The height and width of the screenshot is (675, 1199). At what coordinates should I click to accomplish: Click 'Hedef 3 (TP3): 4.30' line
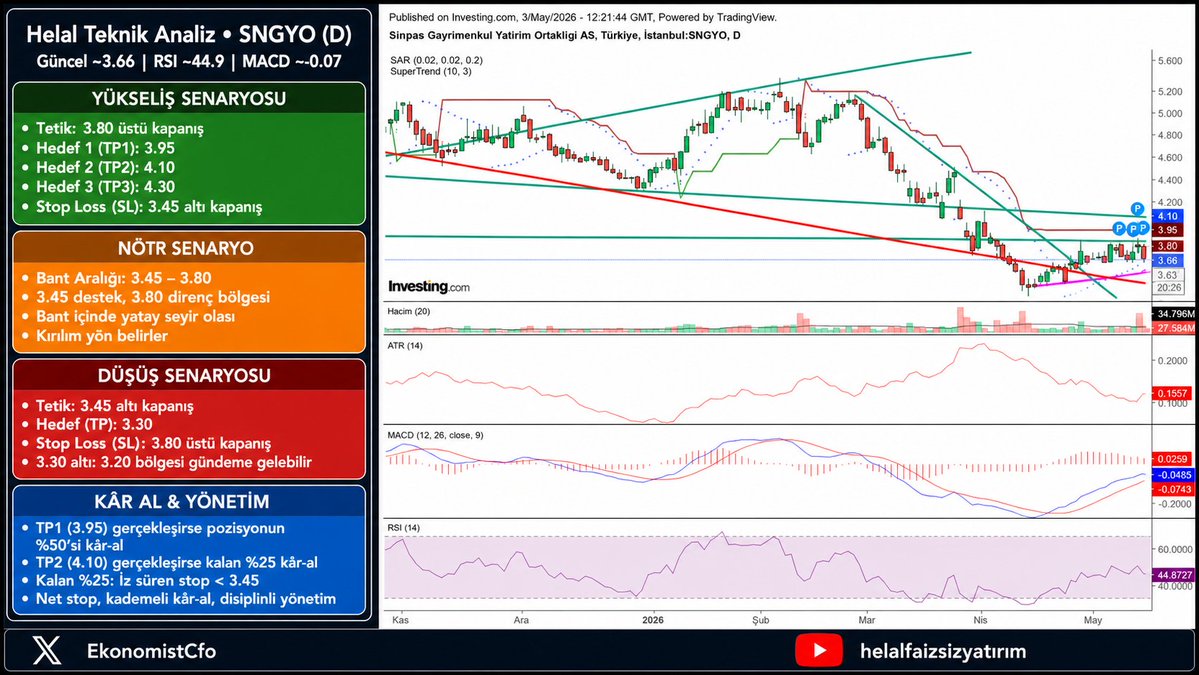[105, 187]
